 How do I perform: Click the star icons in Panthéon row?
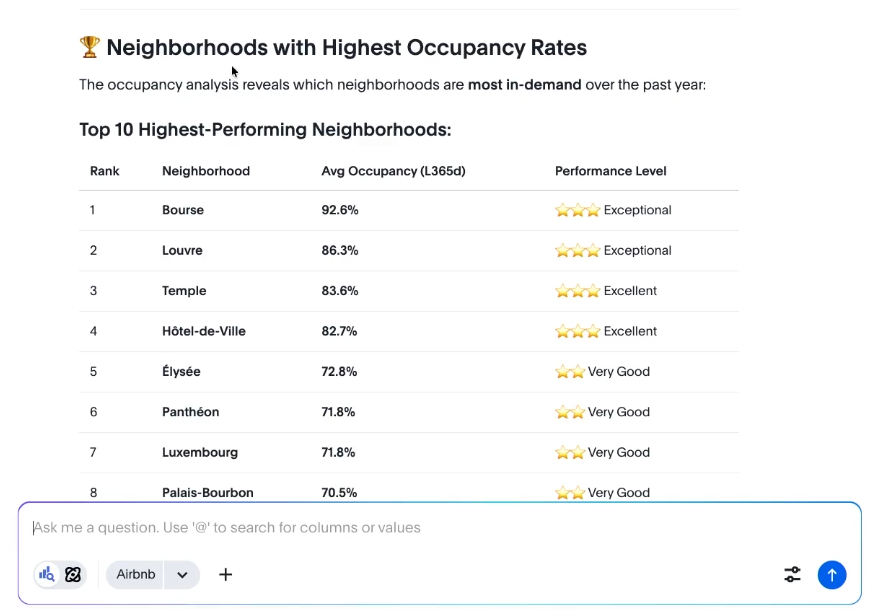570,412
